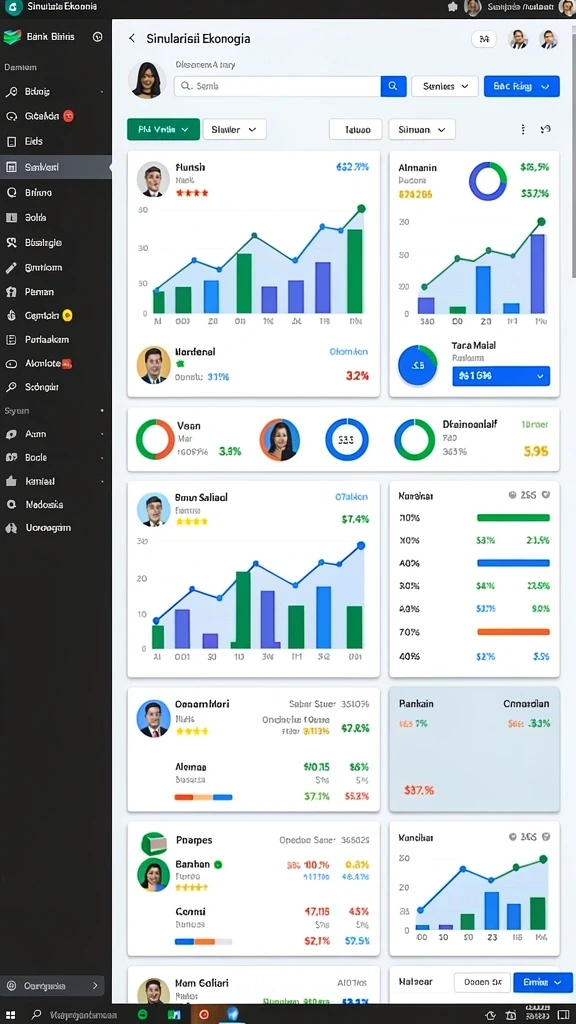Open the blue dropdown under Tara Malal
Screen dimensions: 576x1024
point(501,376)
